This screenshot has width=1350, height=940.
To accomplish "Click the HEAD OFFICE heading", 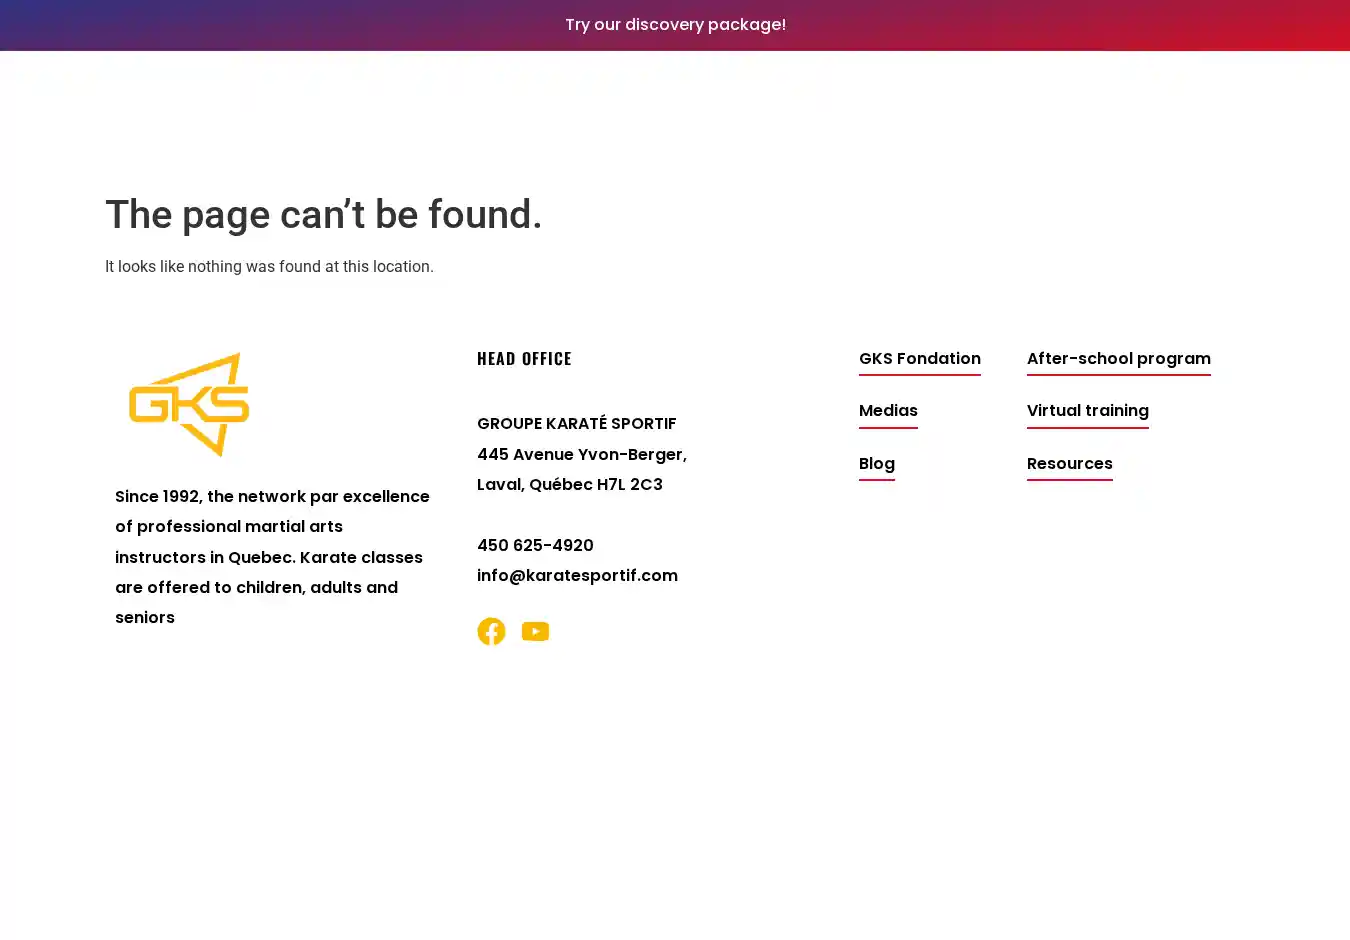I will pos(524,358).
